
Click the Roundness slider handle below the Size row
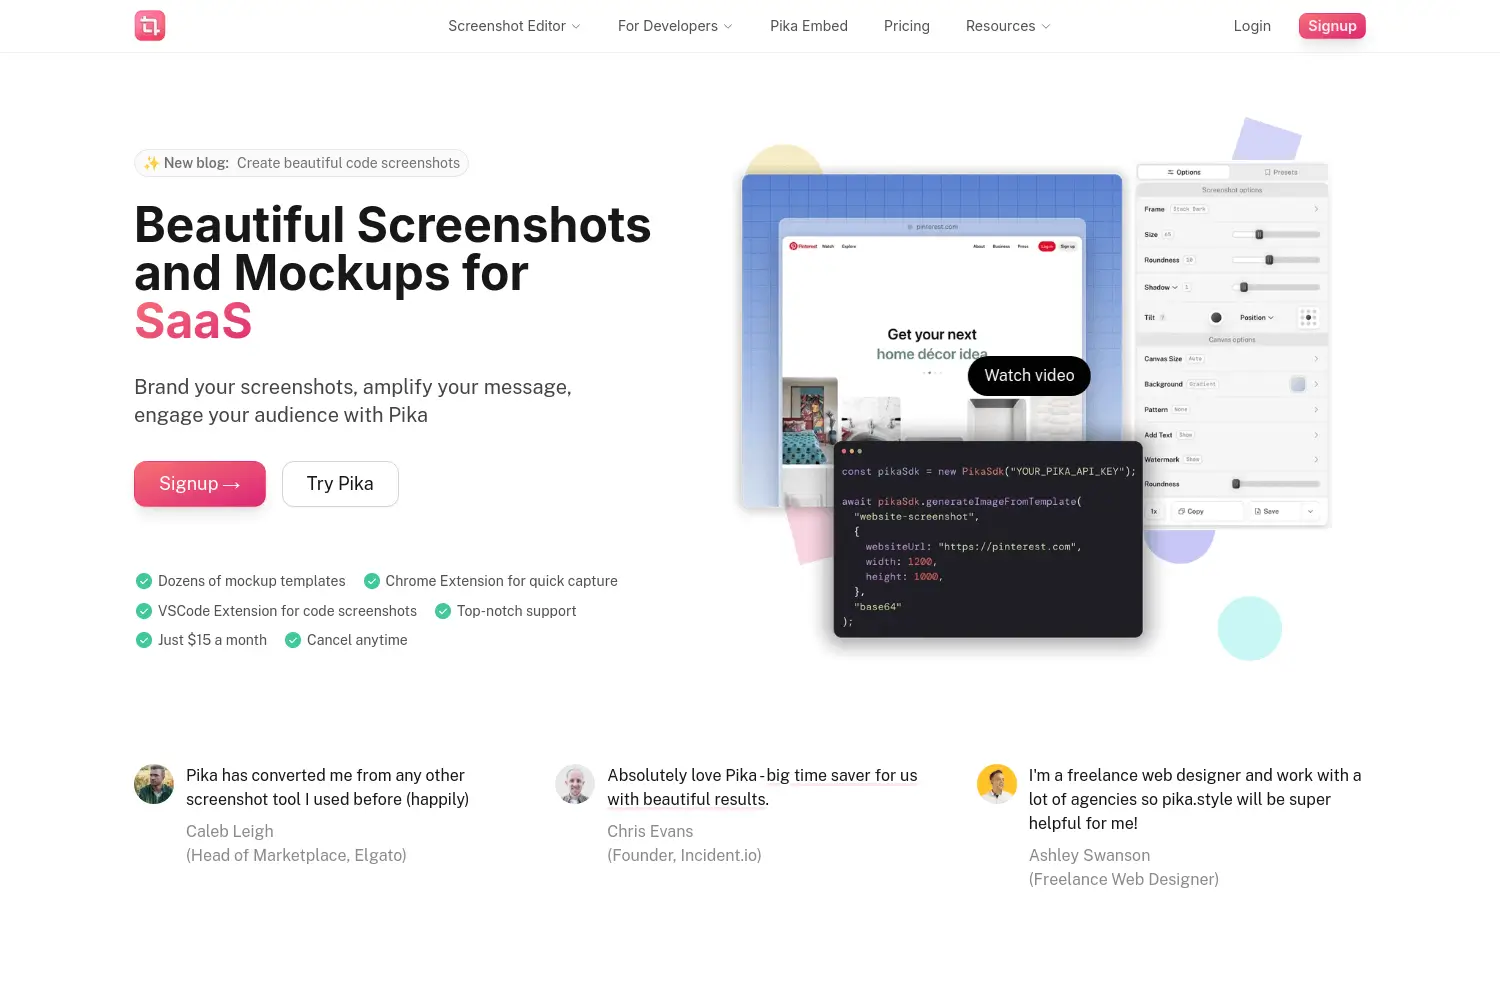1269,260
